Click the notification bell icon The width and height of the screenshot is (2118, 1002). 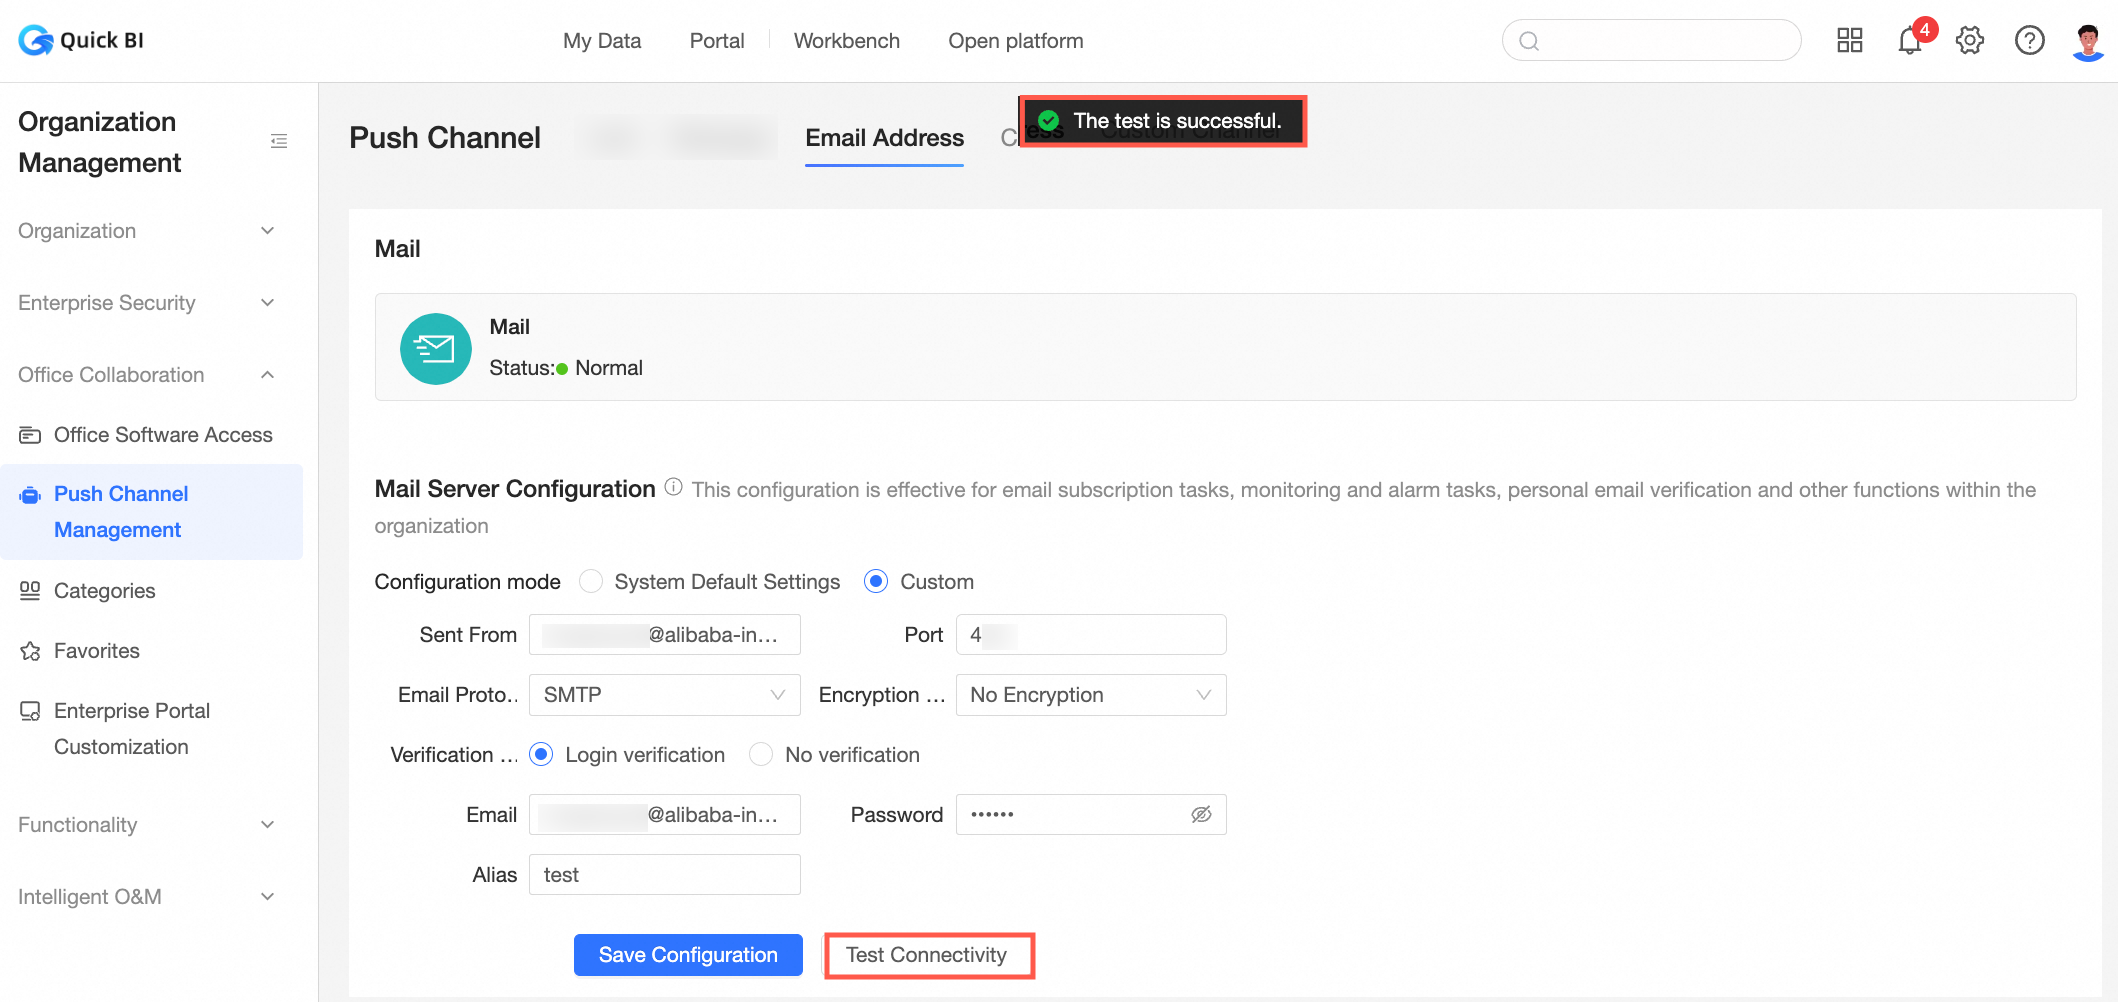click(x=1909, y=41)
